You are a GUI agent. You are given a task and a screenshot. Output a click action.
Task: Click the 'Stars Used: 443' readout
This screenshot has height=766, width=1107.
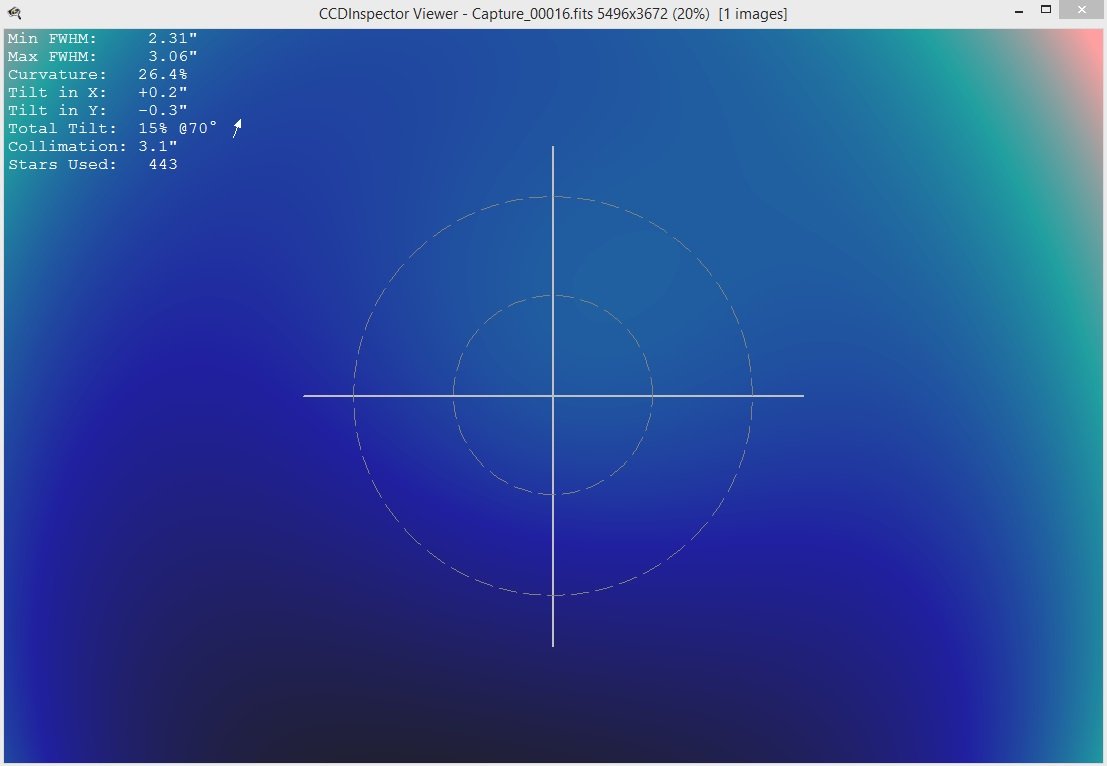[x=92, y=164]
